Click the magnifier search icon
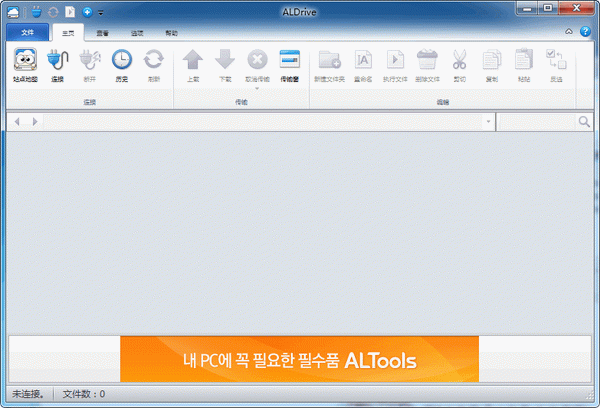The height and width of the screenshot is (408, 600). pyautogui.click(x=584, y=122)
